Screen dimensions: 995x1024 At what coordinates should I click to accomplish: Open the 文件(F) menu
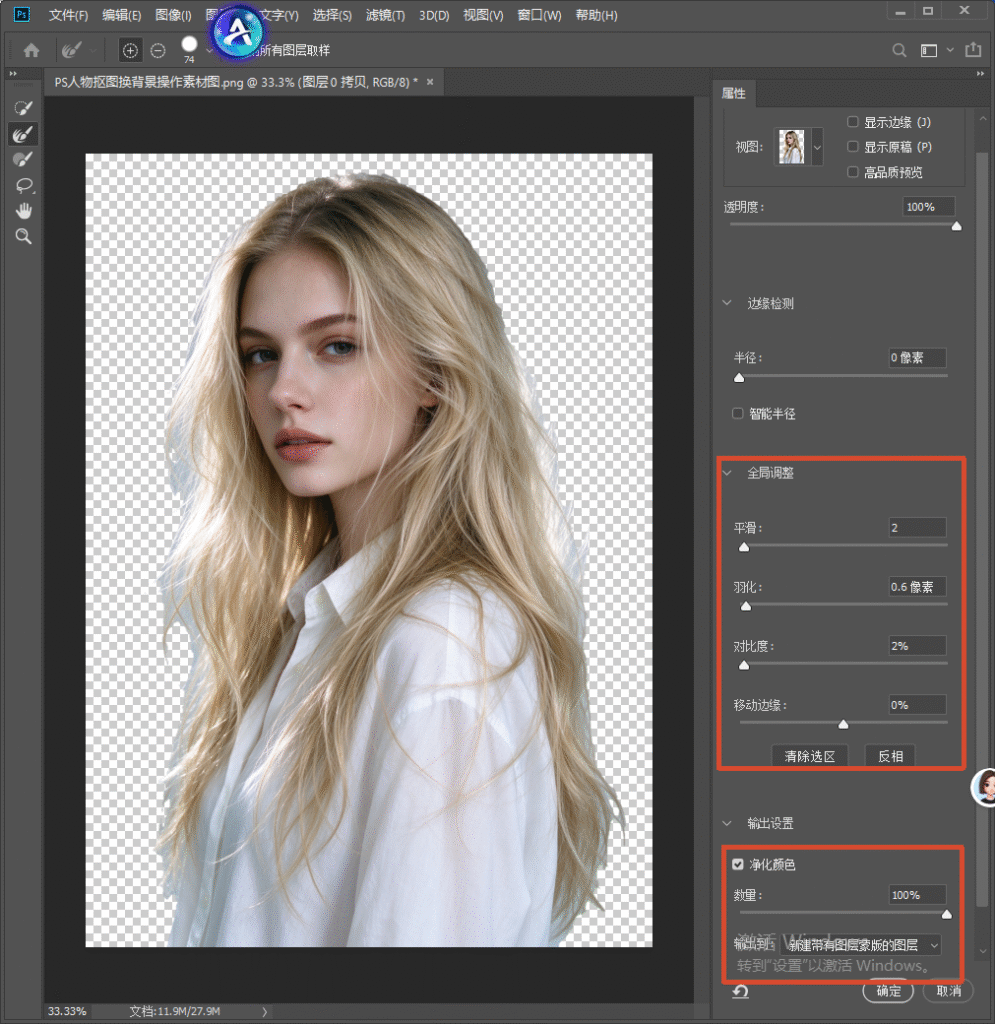69,15
